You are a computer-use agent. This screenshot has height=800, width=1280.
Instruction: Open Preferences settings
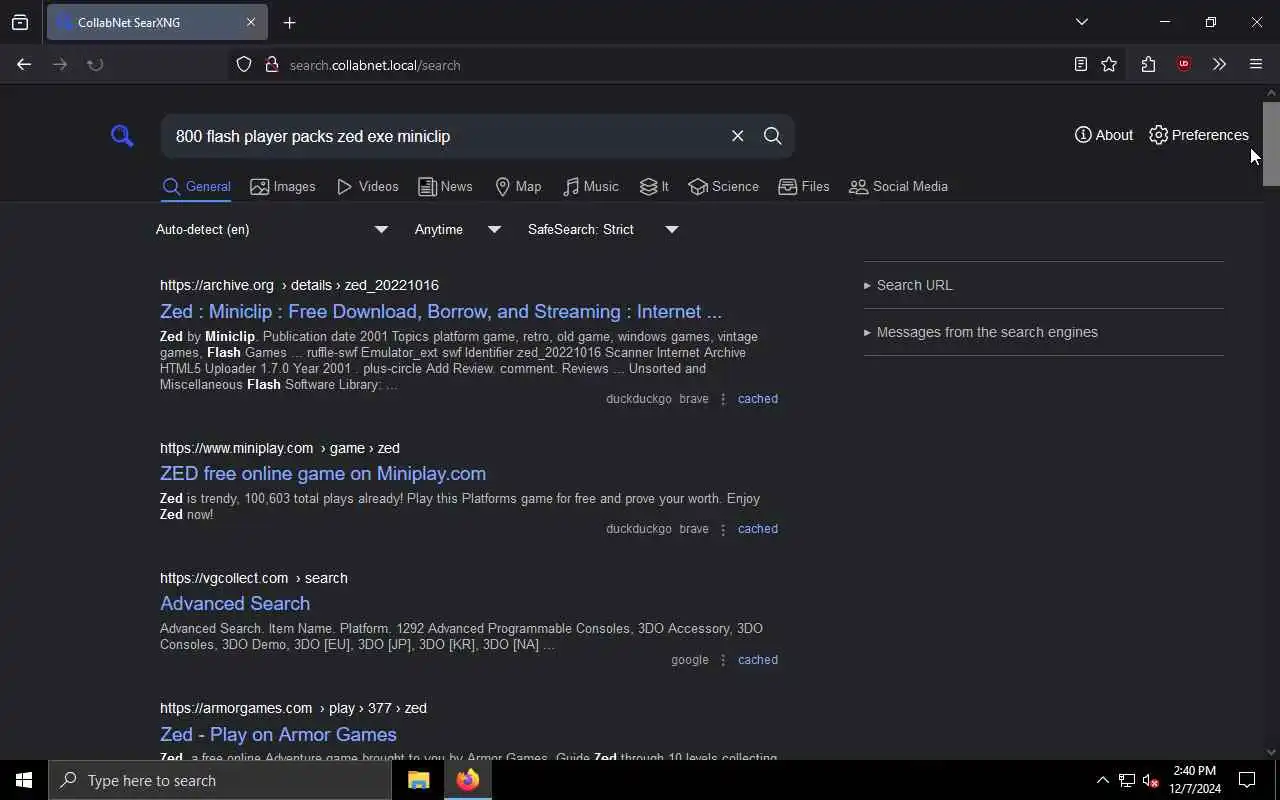coord(1199,135)
